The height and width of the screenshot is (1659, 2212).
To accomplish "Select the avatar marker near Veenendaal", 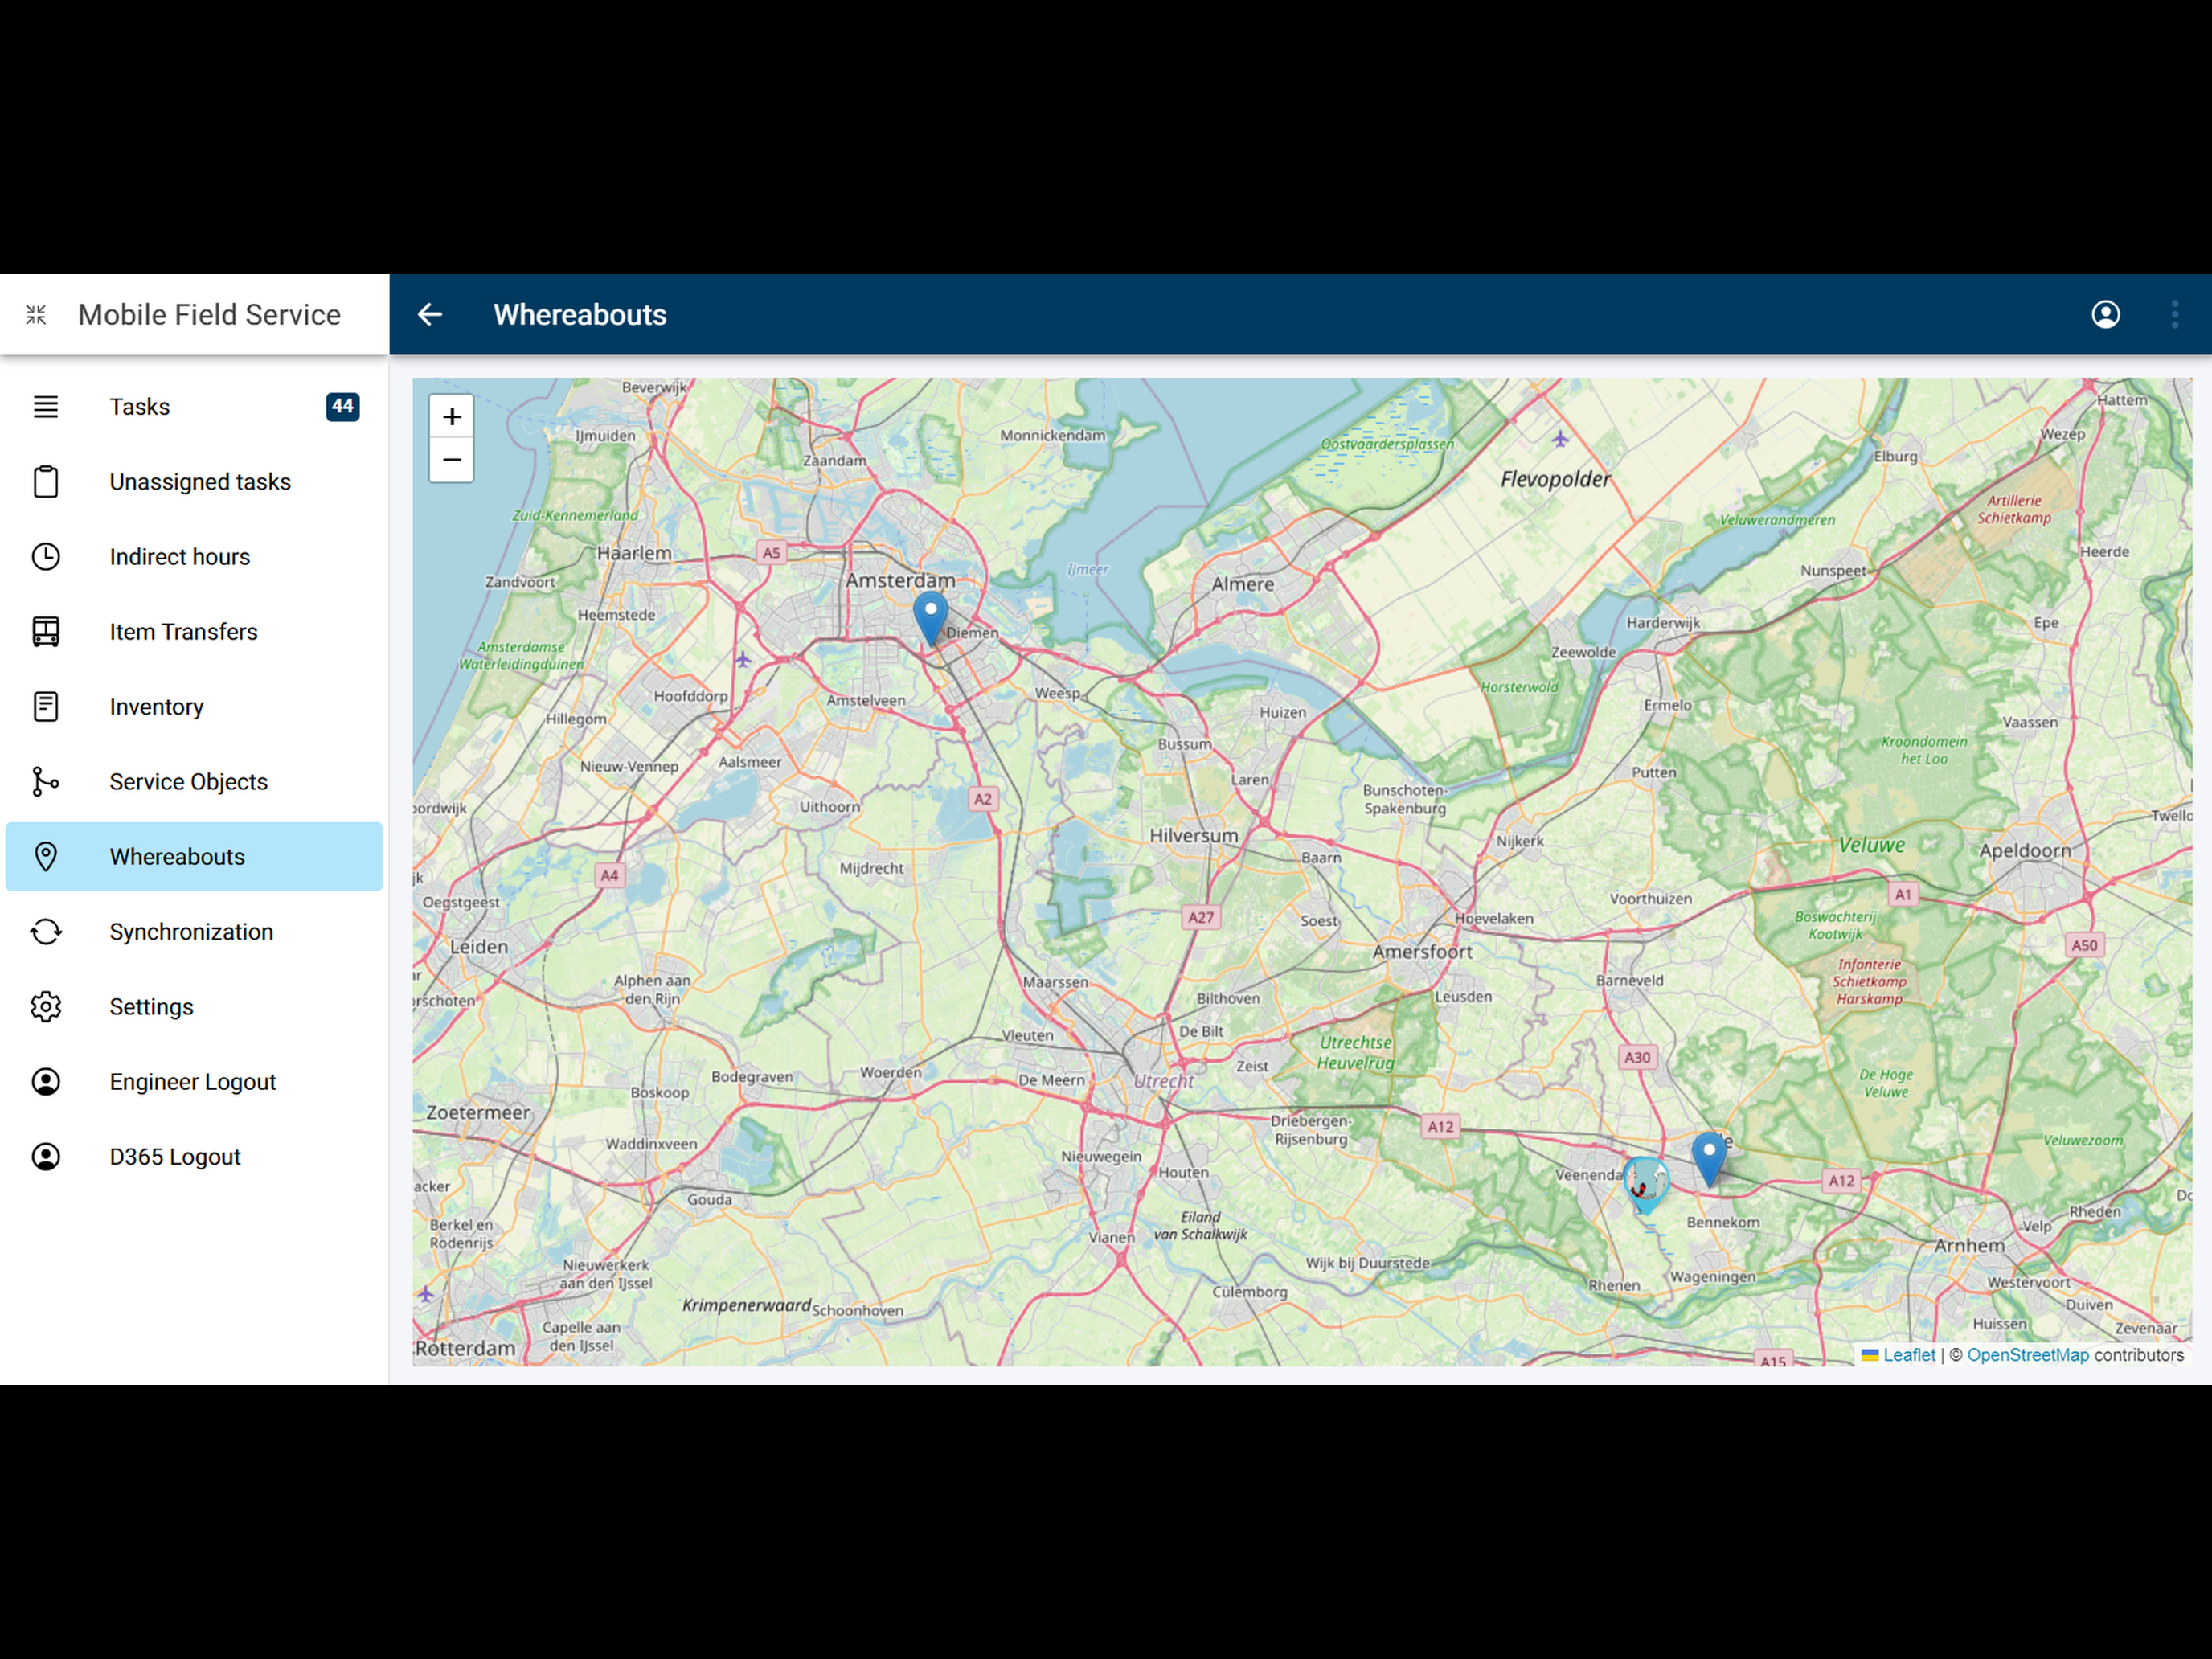I will click(1645, 1185).
